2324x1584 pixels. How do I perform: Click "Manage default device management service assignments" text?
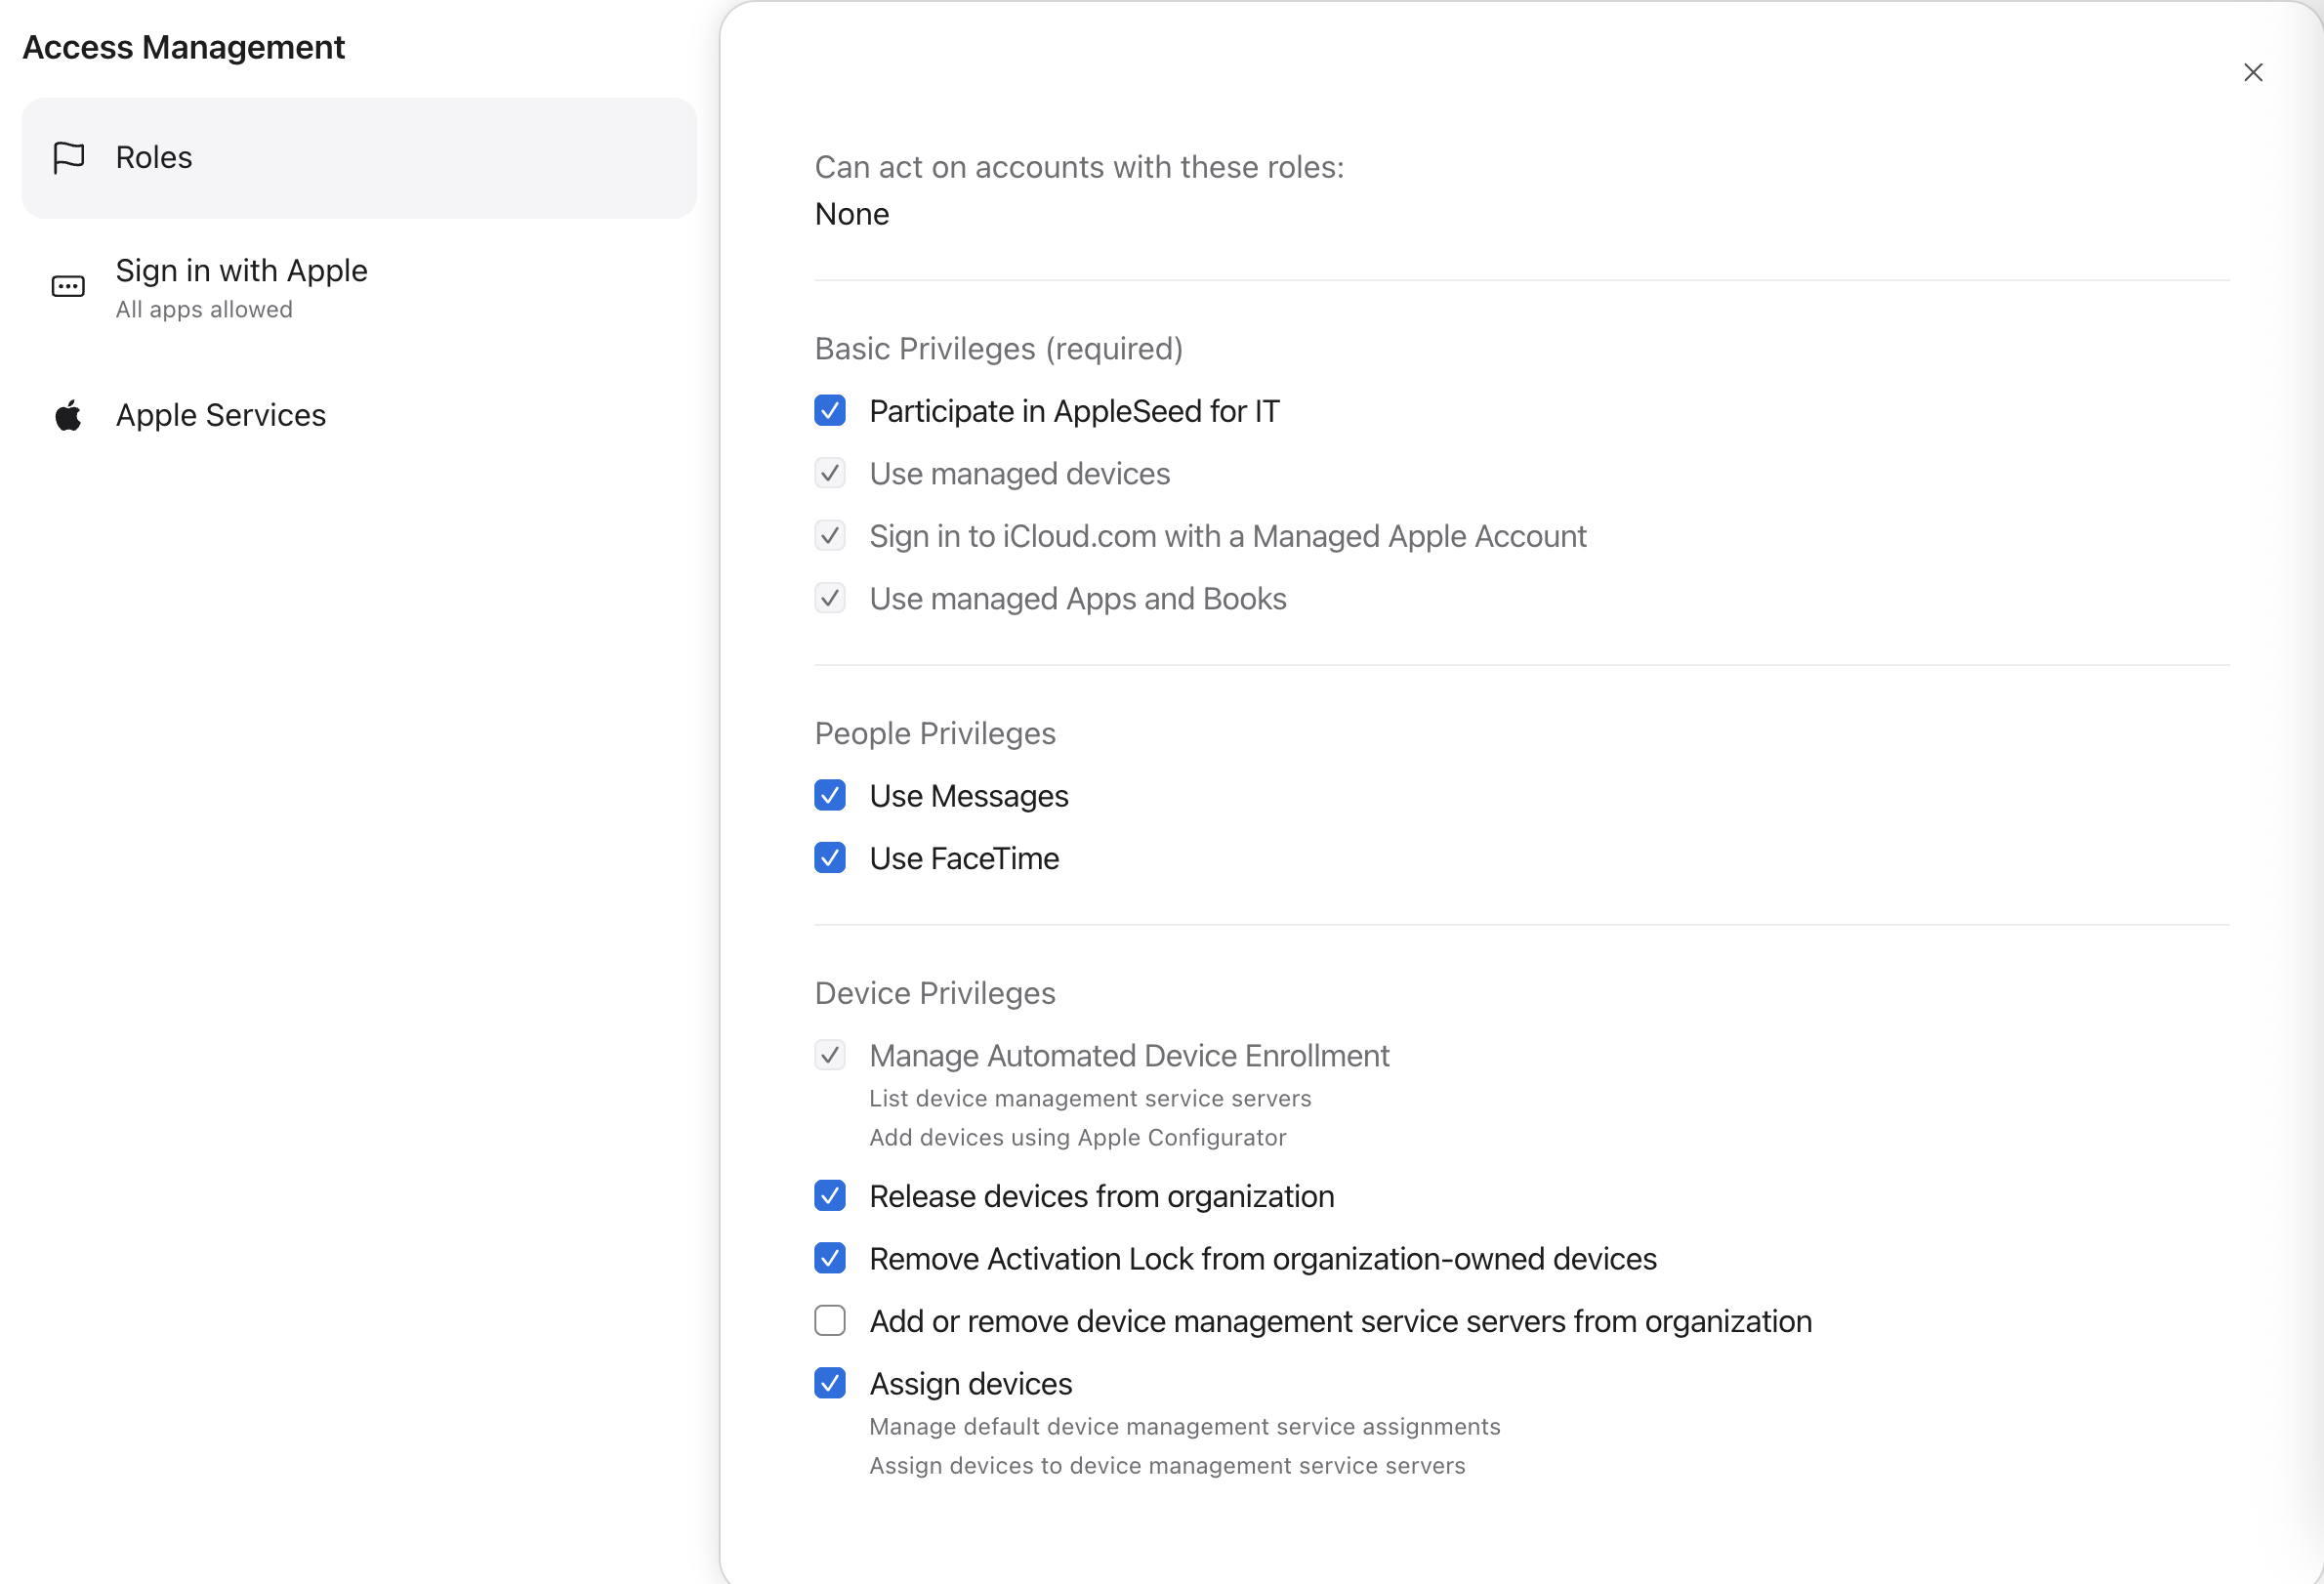[1185, 1427]
